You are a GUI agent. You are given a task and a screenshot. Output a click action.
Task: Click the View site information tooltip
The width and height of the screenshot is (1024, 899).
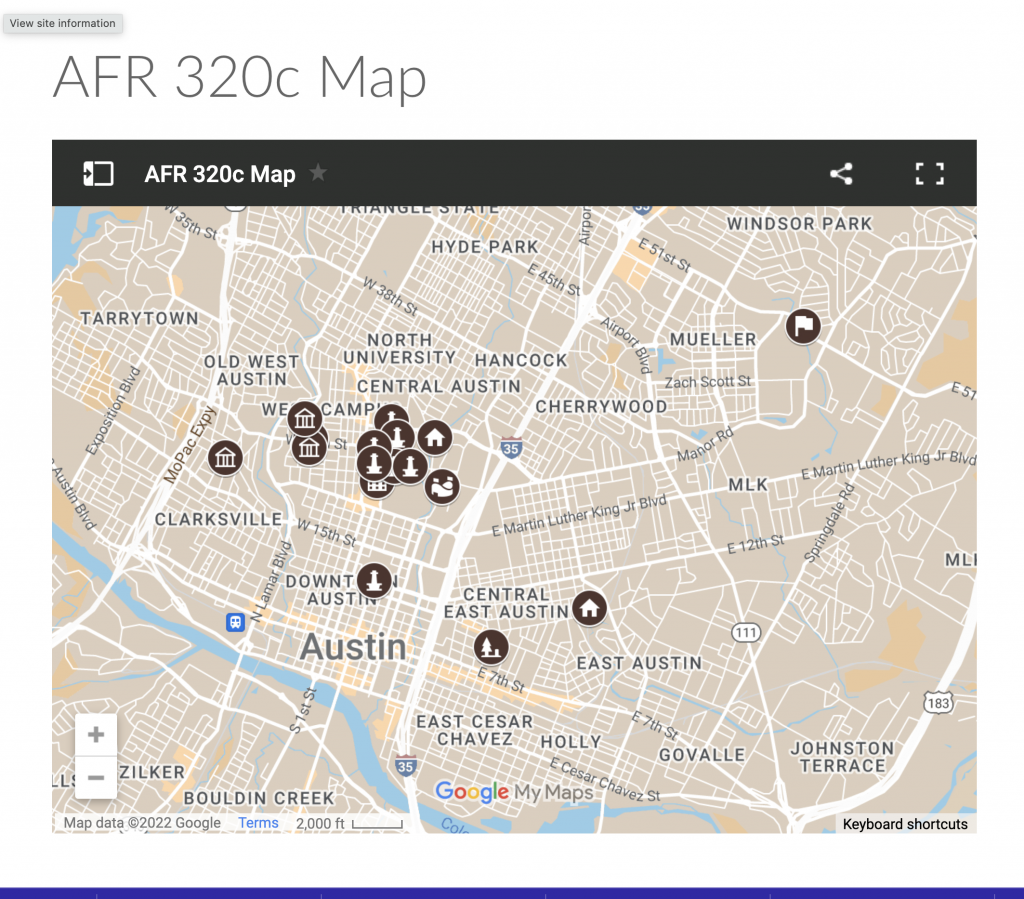click(63, 24)
